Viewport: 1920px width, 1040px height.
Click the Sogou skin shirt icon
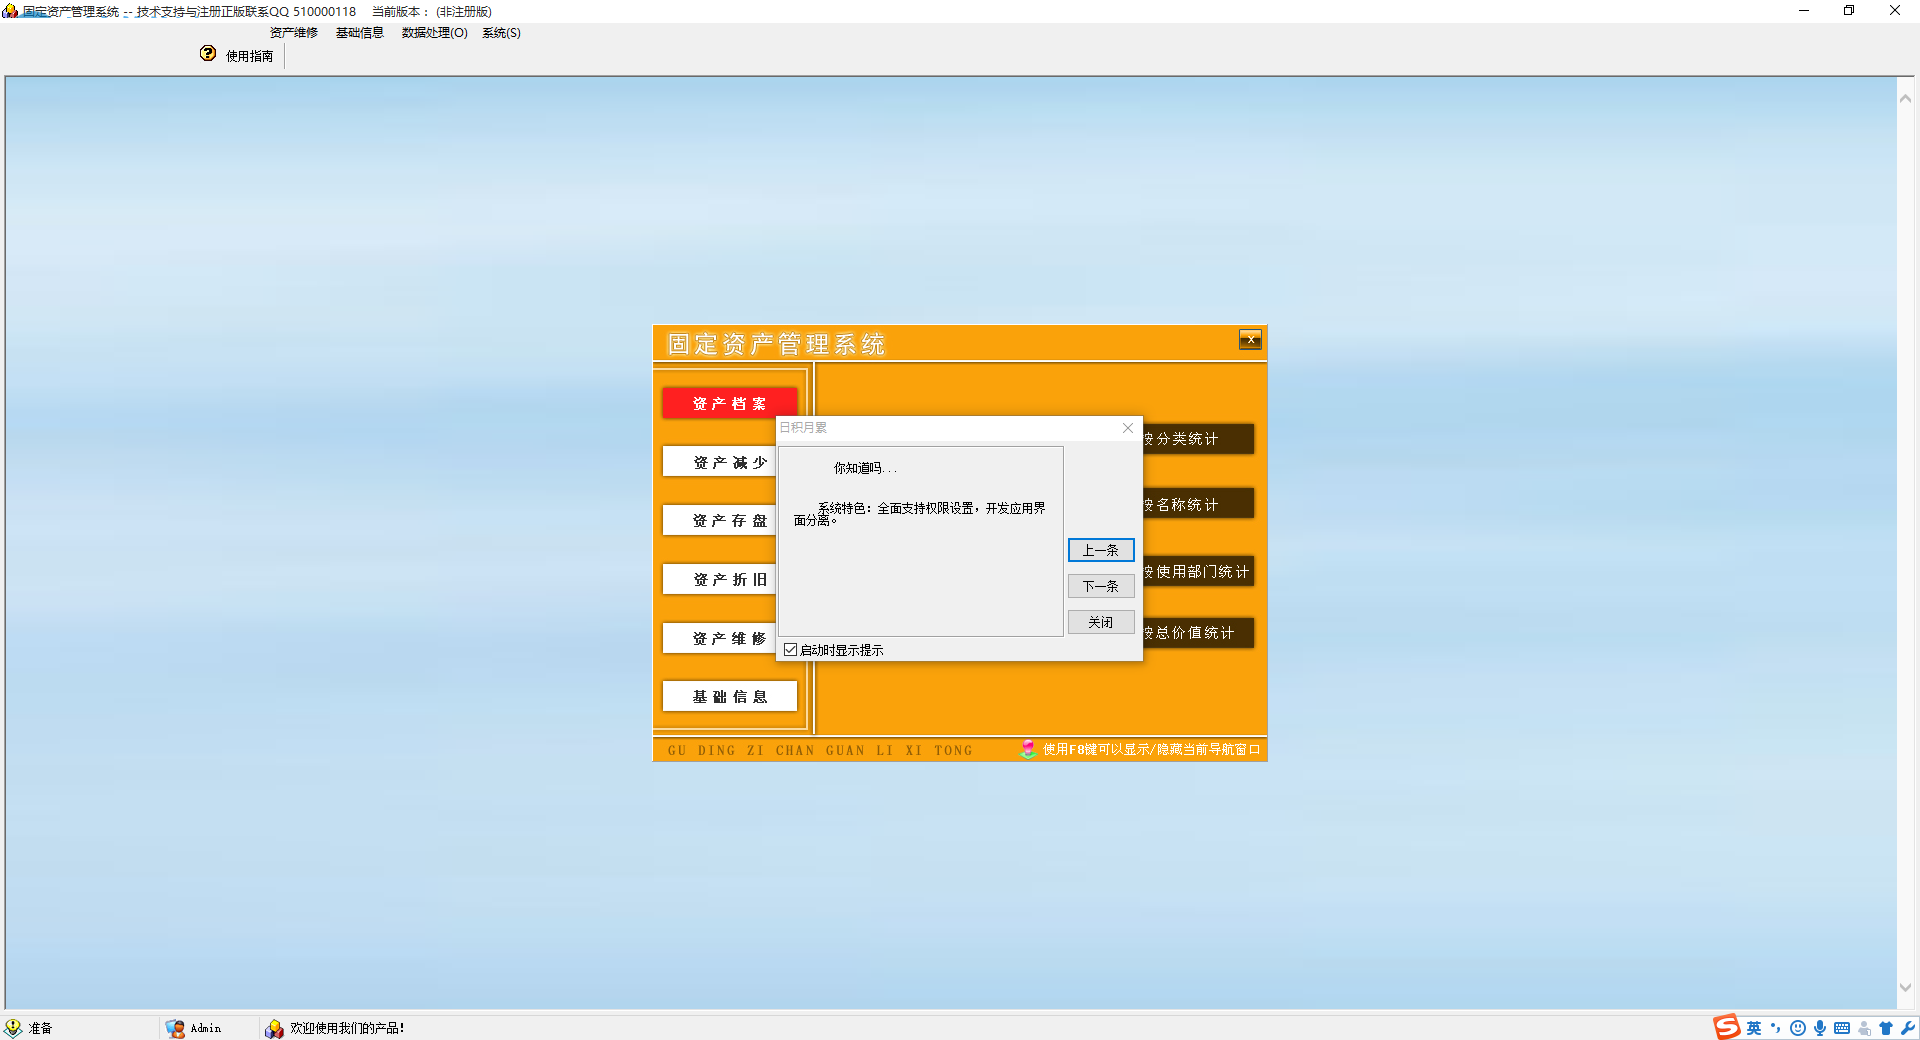pos(1886,1028)
